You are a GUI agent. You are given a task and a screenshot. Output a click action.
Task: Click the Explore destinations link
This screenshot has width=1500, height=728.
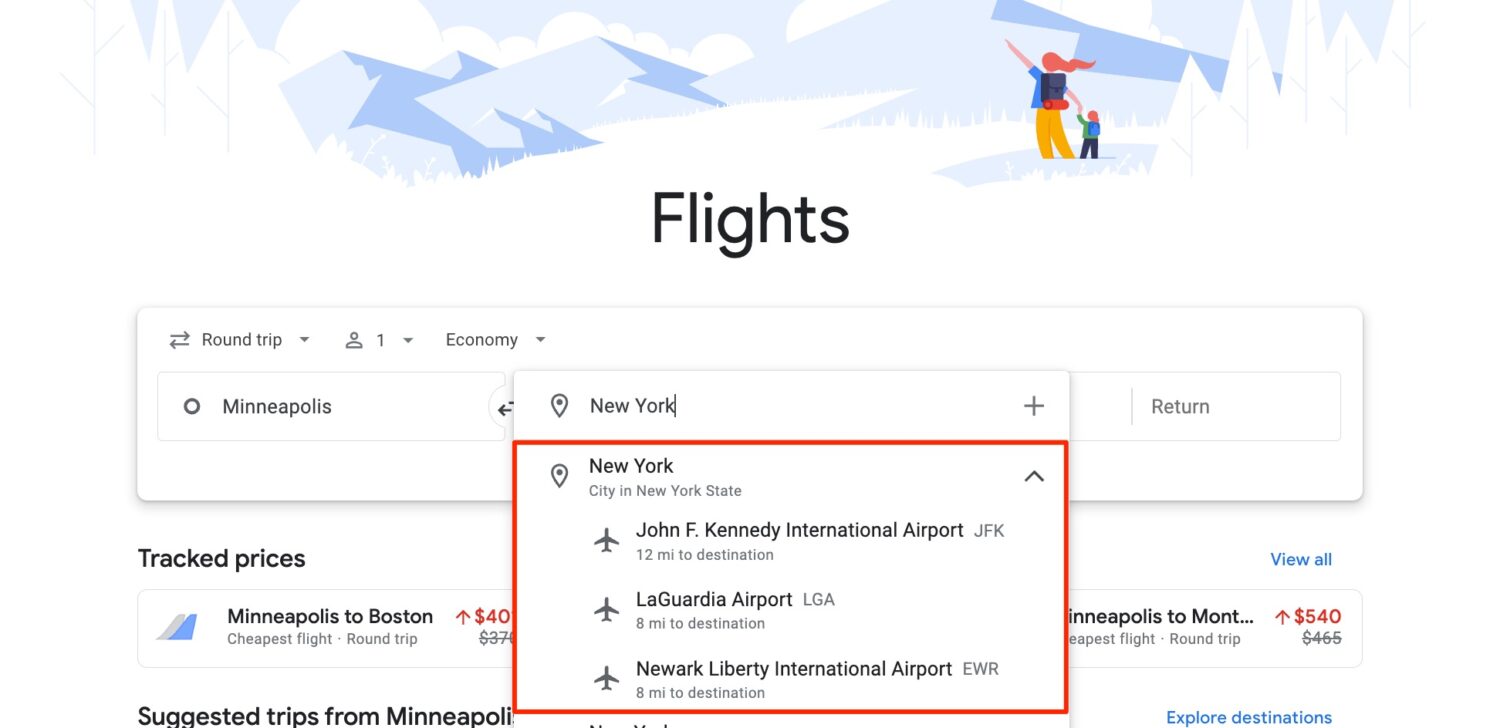coord(1249,717)
